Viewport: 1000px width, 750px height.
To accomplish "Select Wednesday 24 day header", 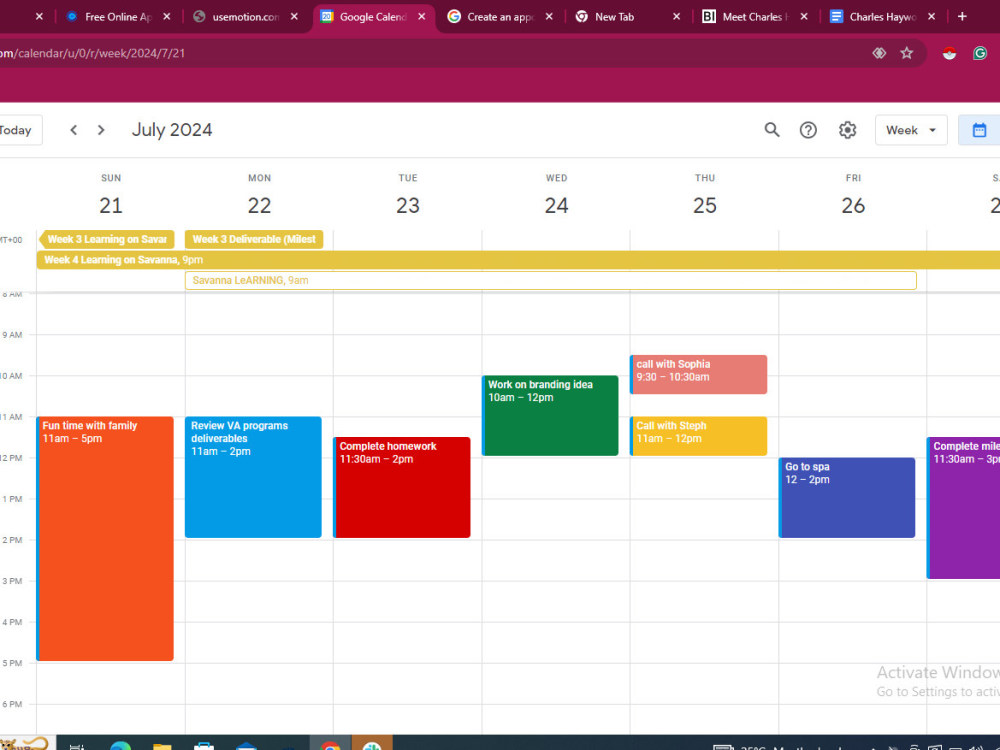I will [557, 205].
